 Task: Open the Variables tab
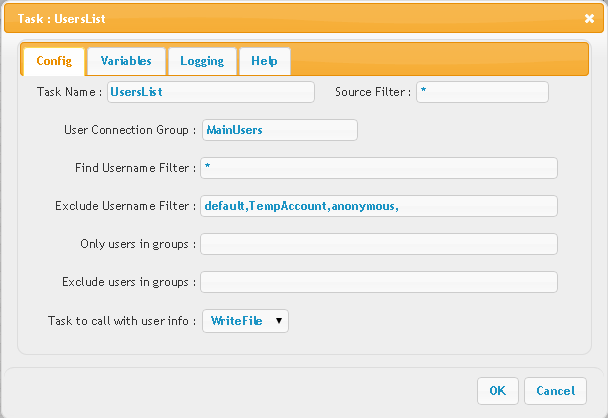click(126, 61)
